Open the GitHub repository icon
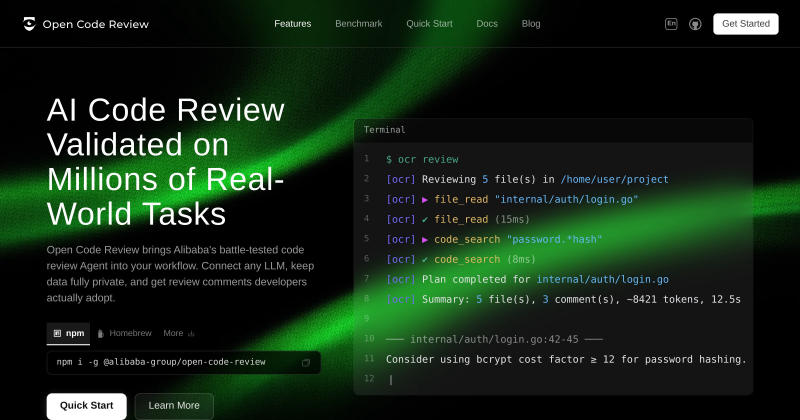The height and width of the screenshot is (420, 800). pyautogui.click(x=695, y=24)
